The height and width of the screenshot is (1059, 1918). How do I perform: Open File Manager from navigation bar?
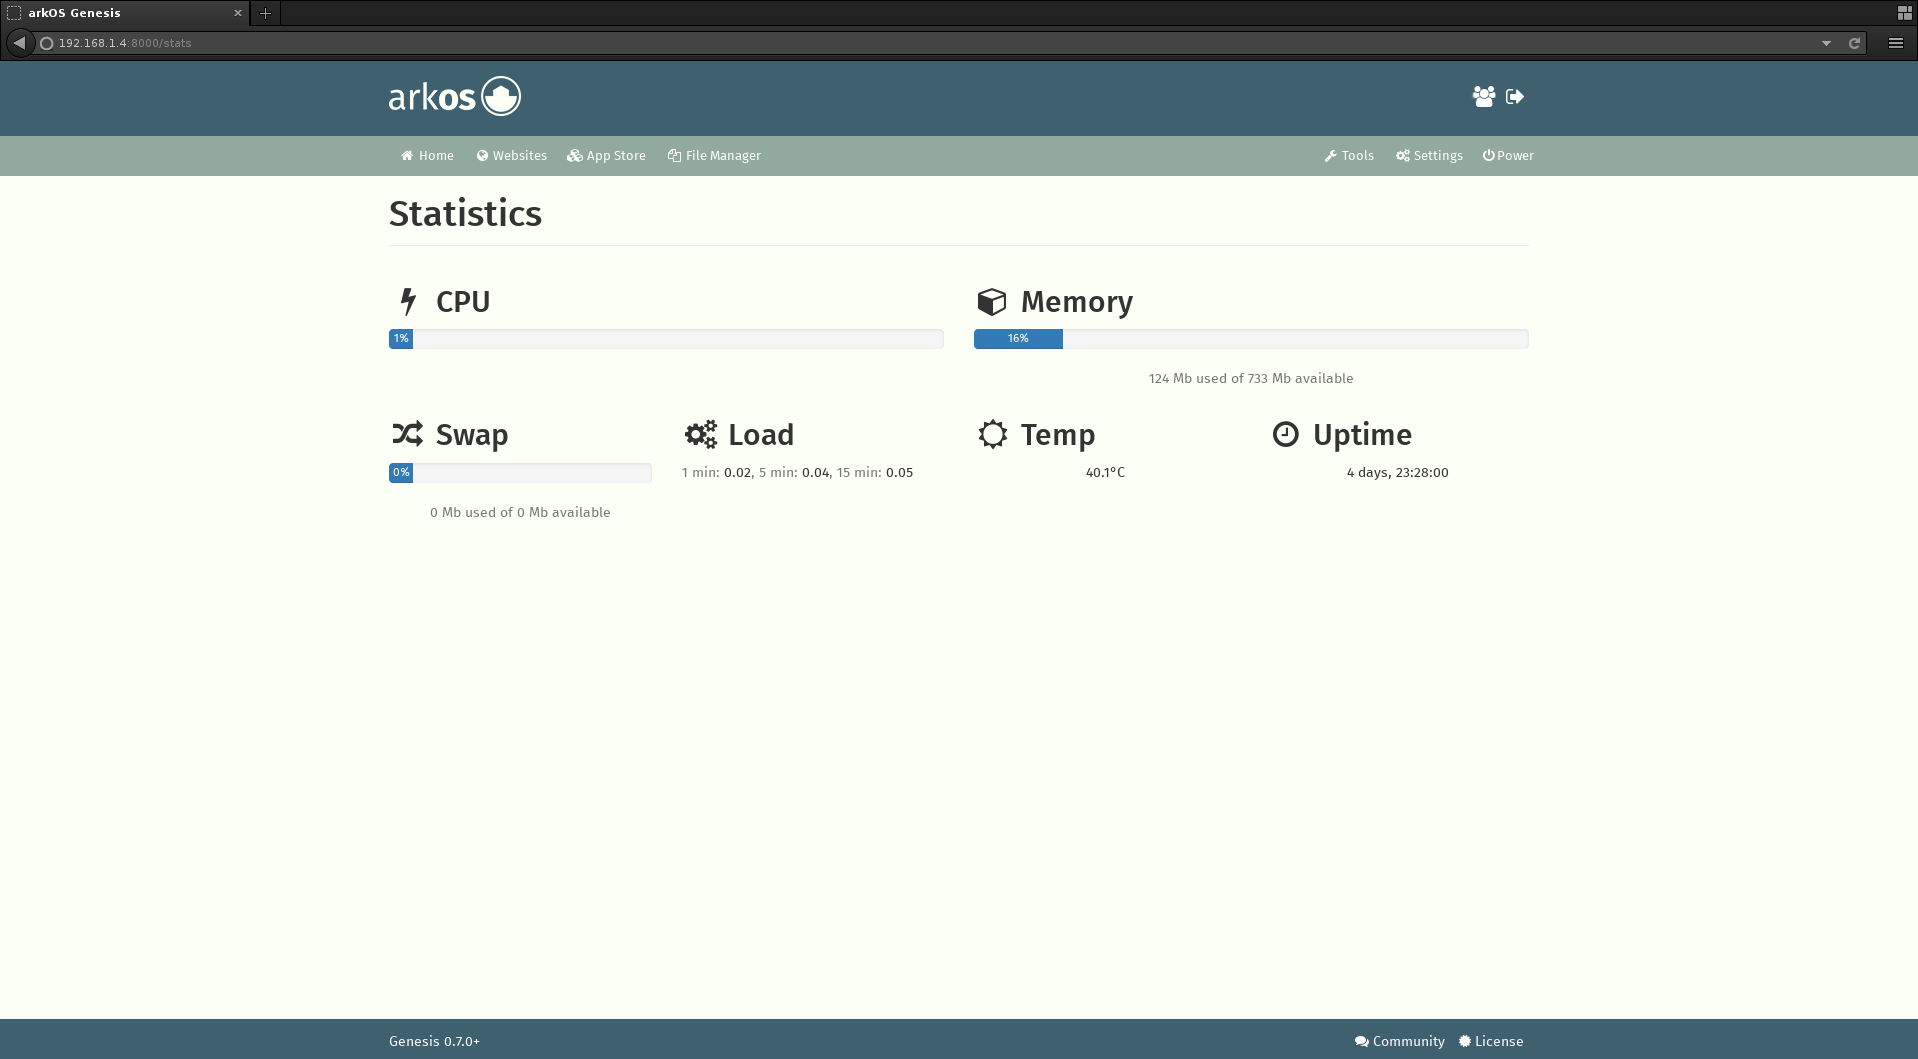coord(714,156)
